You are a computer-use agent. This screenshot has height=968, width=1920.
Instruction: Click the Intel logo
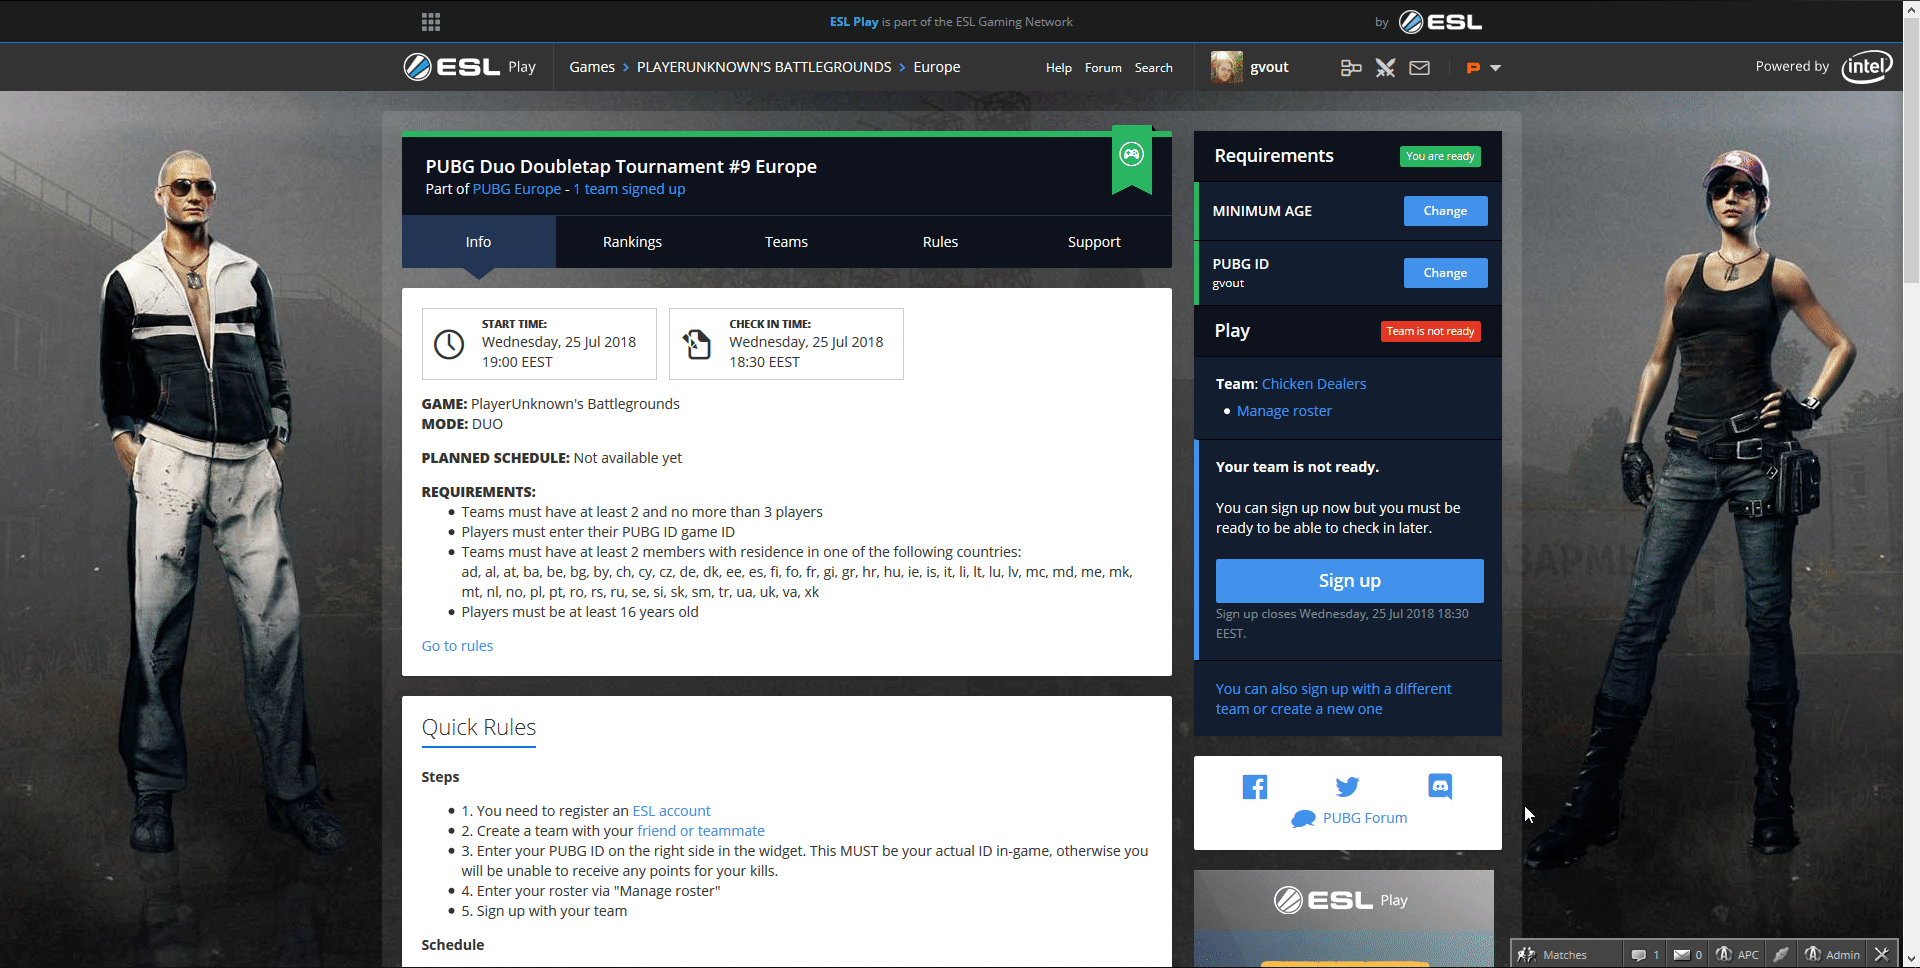1866,67
